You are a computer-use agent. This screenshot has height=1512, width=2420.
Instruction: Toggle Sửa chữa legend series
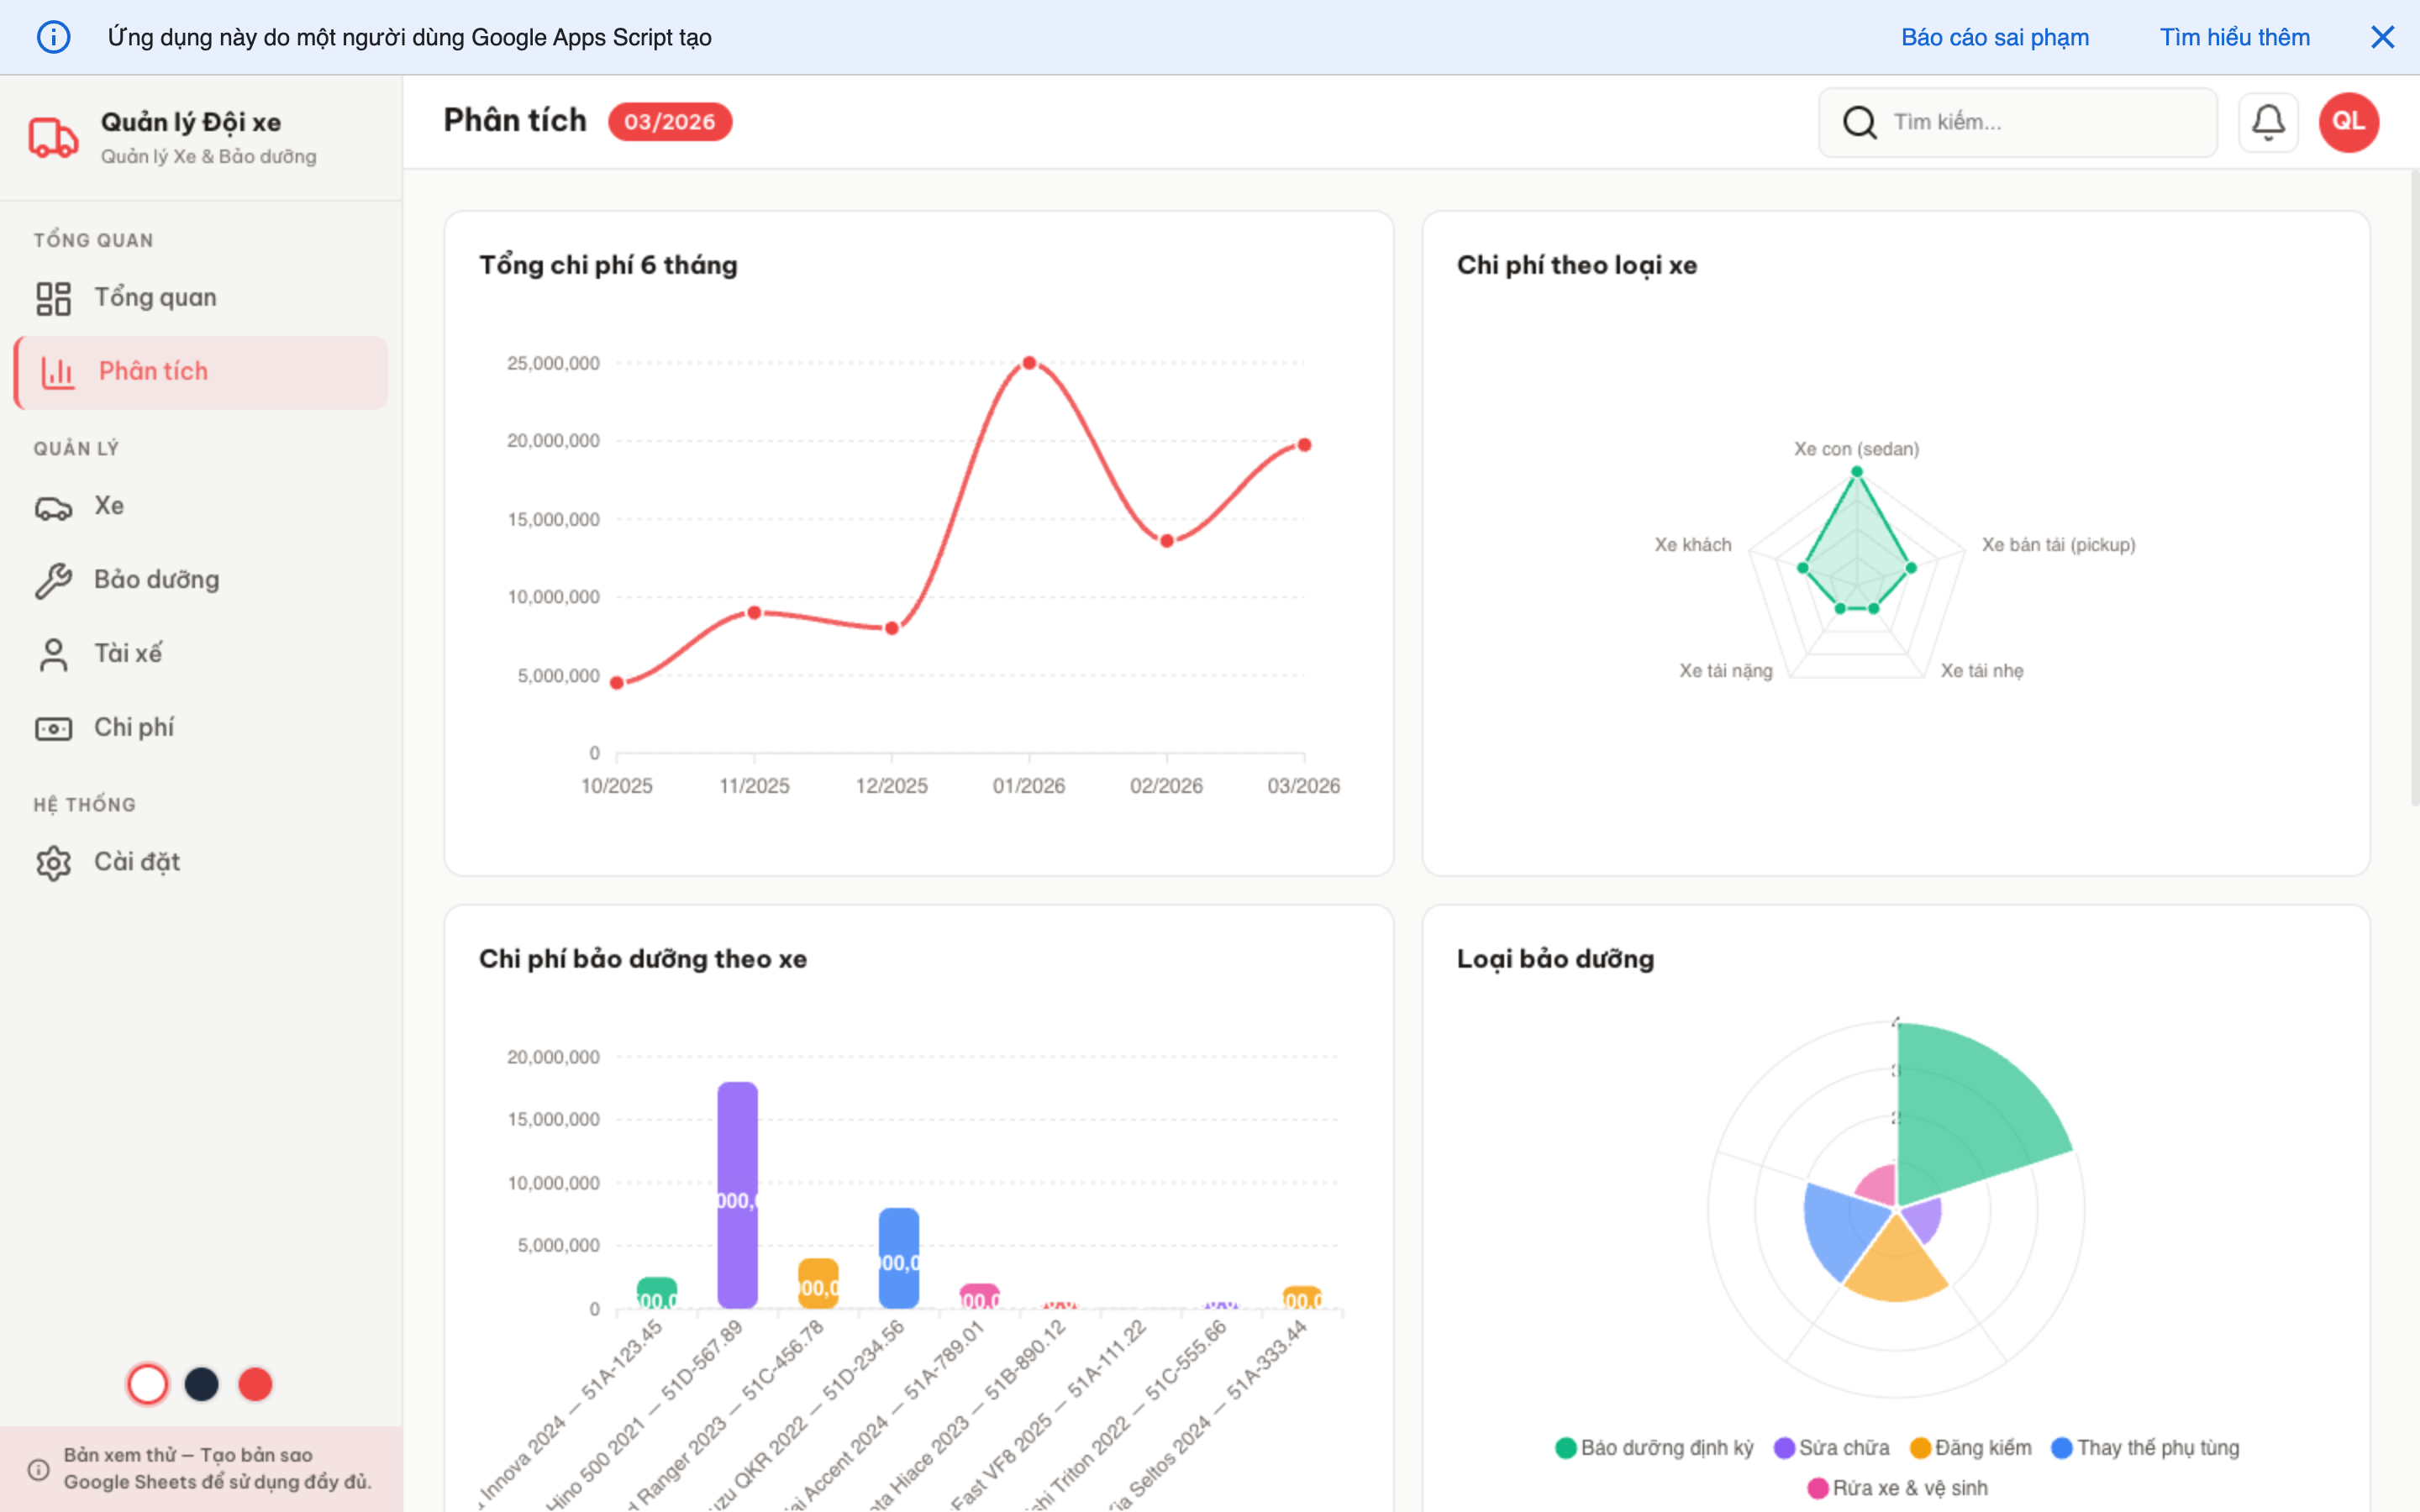pos(1831,1447)
